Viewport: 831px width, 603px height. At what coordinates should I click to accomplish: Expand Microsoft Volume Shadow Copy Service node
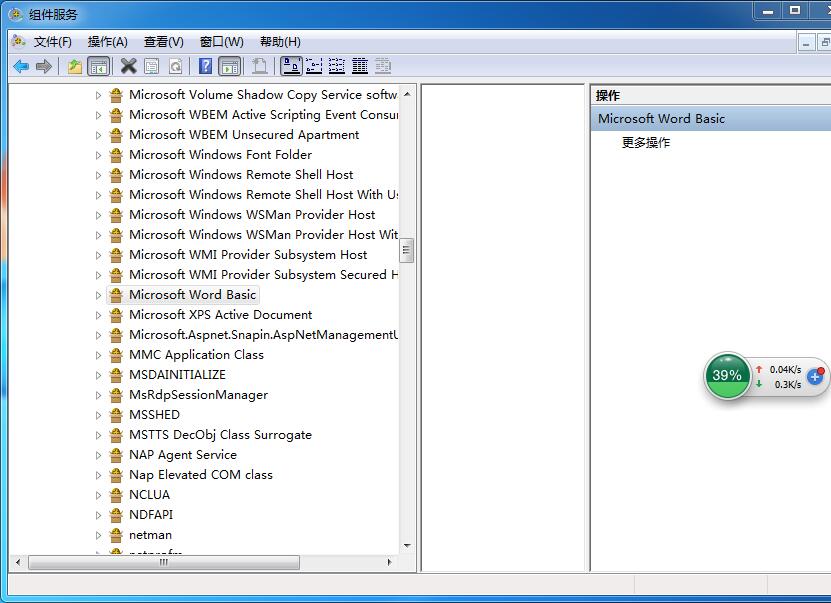coord(98,95)
